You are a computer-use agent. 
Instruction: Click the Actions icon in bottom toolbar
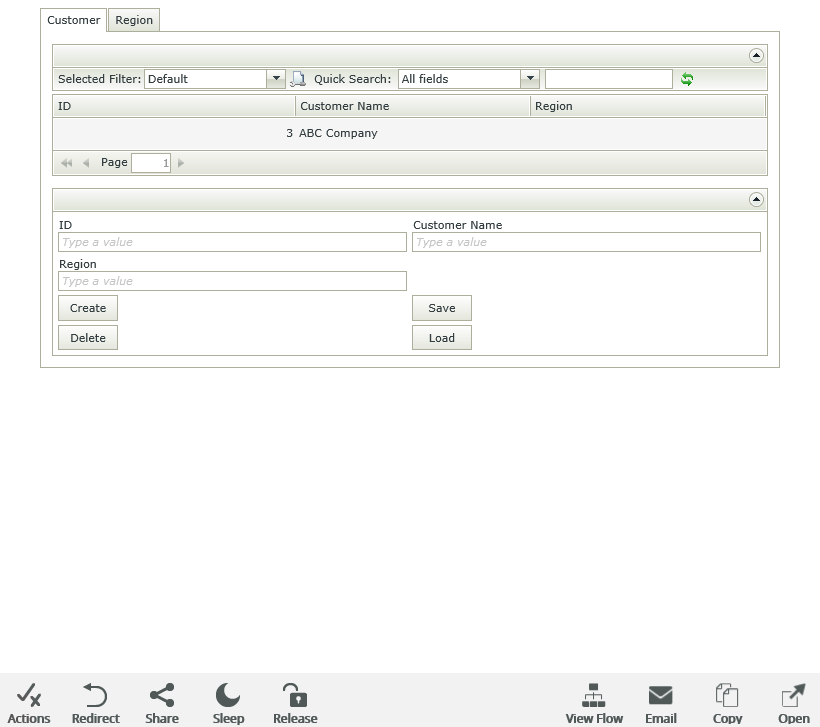point(29,696)
